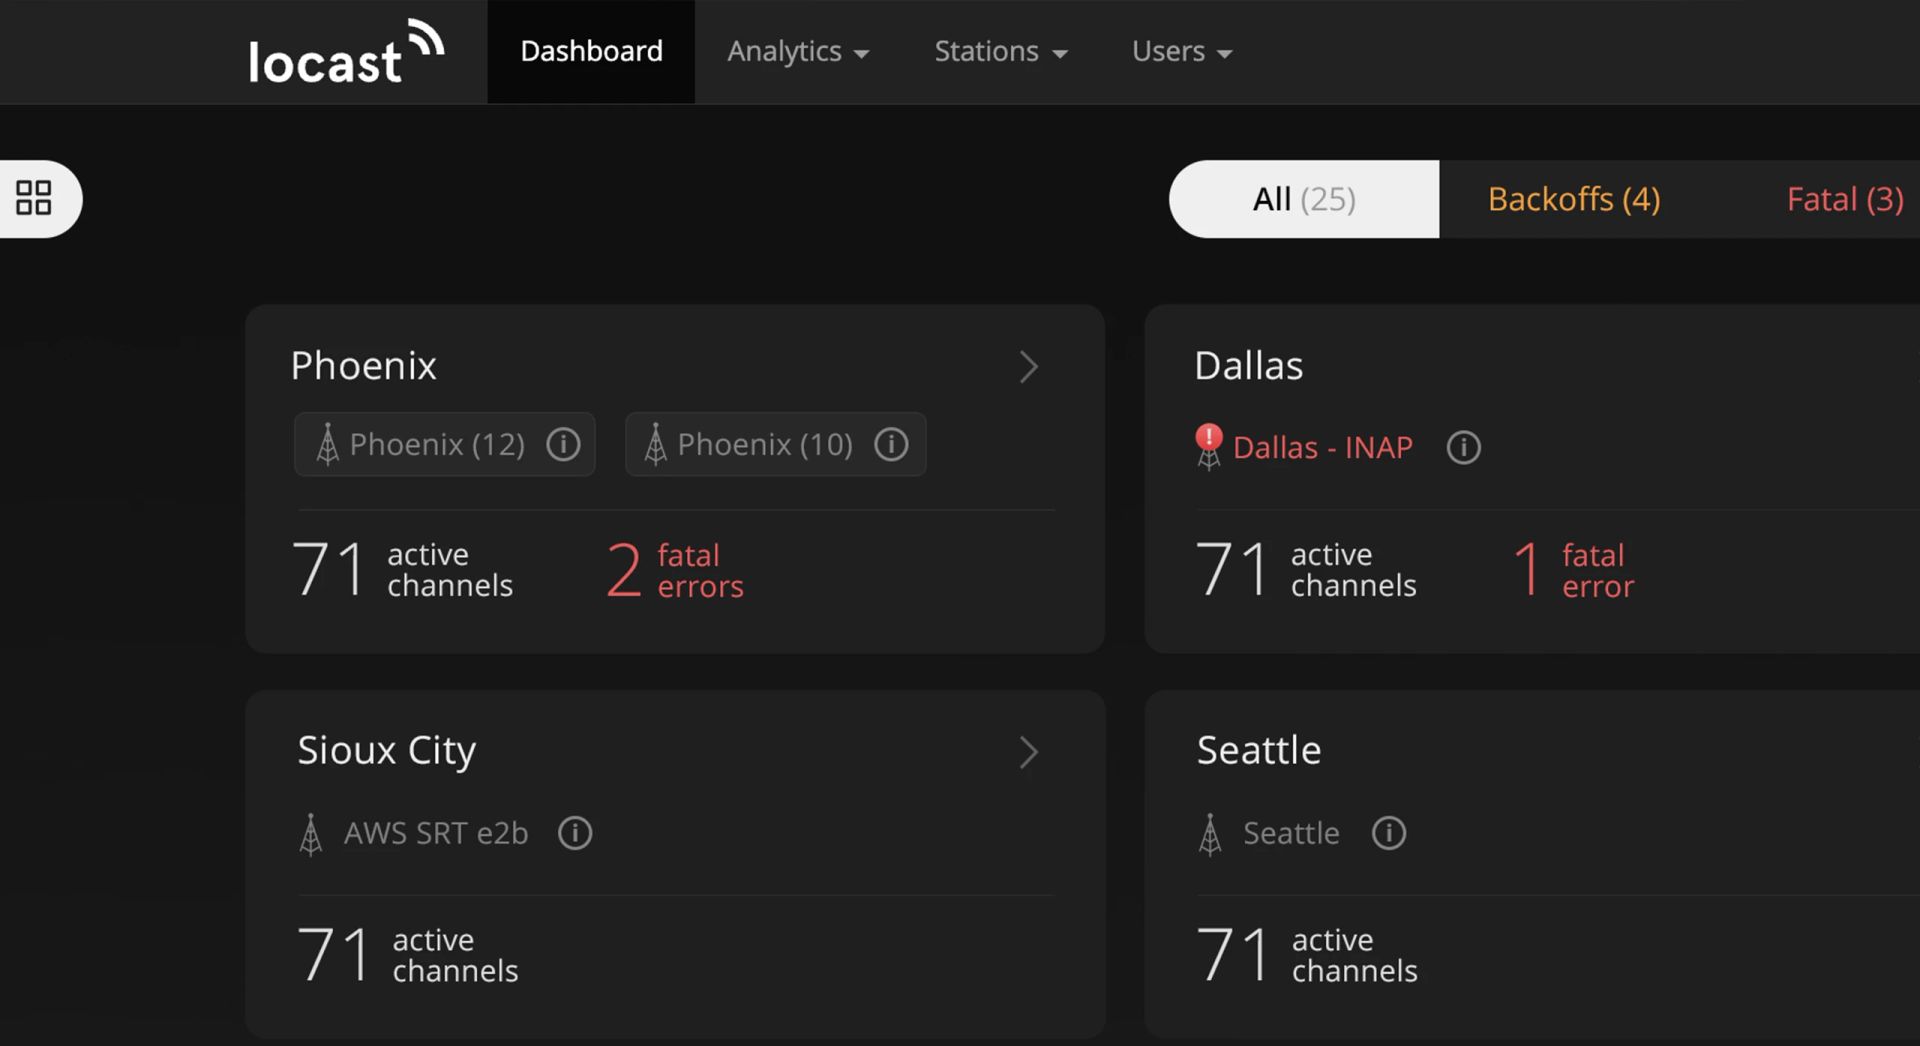Open the Sioux City details via its chevron
Image resolution: width=1920 pixels, height=1046 pixels.
[1029, 752]
